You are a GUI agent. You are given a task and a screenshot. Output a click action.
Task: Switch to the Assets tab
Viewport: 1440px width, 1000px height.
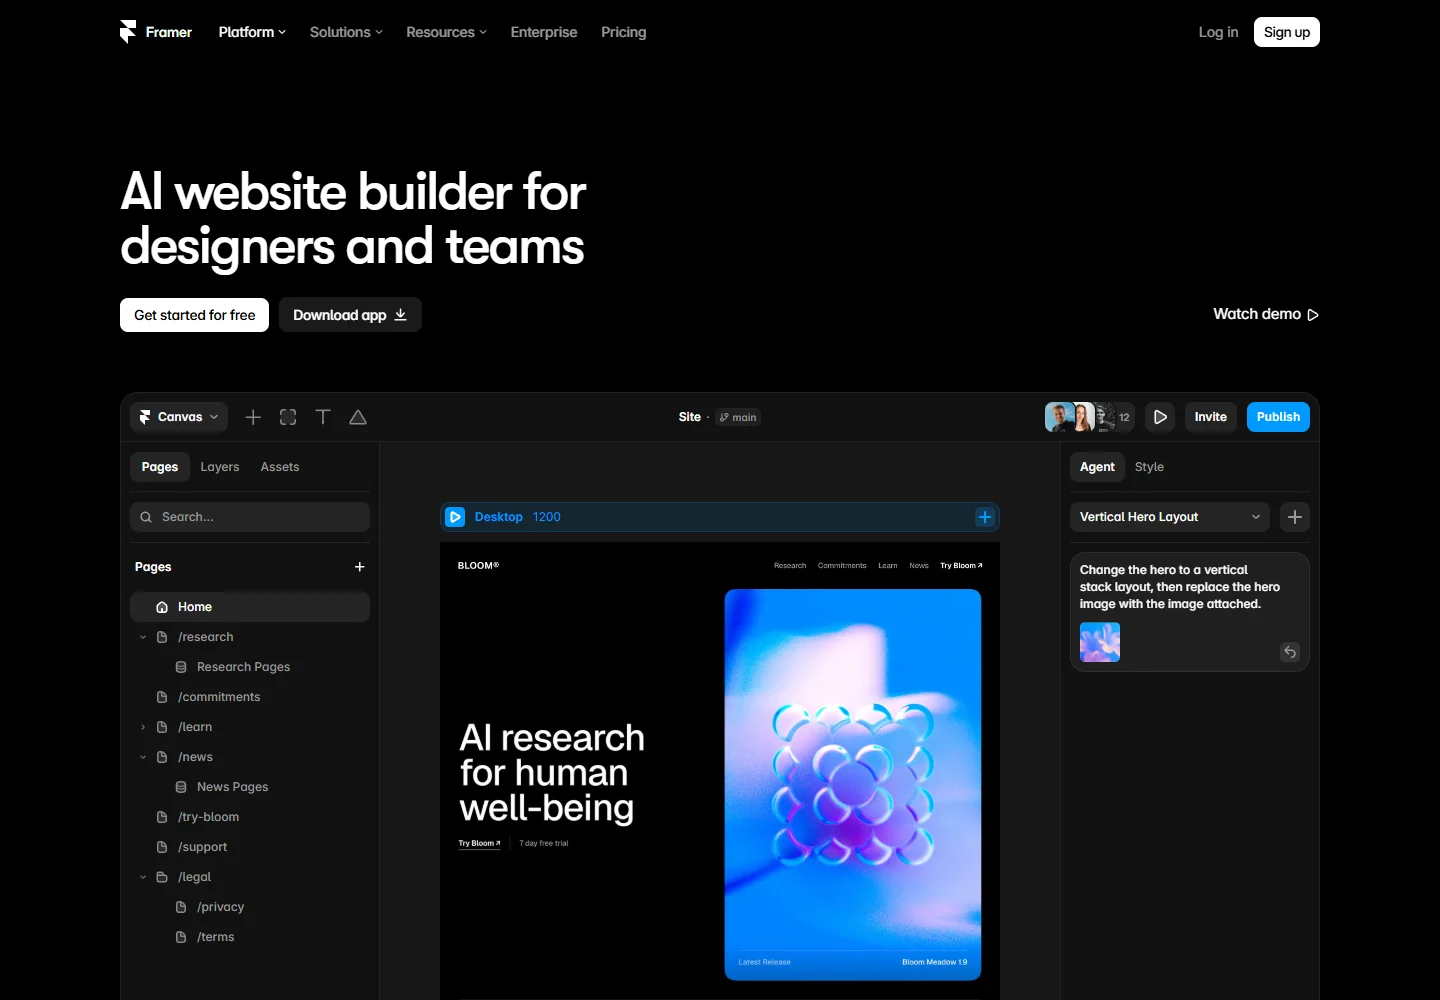pyautogui.click(x=280, y=467)
